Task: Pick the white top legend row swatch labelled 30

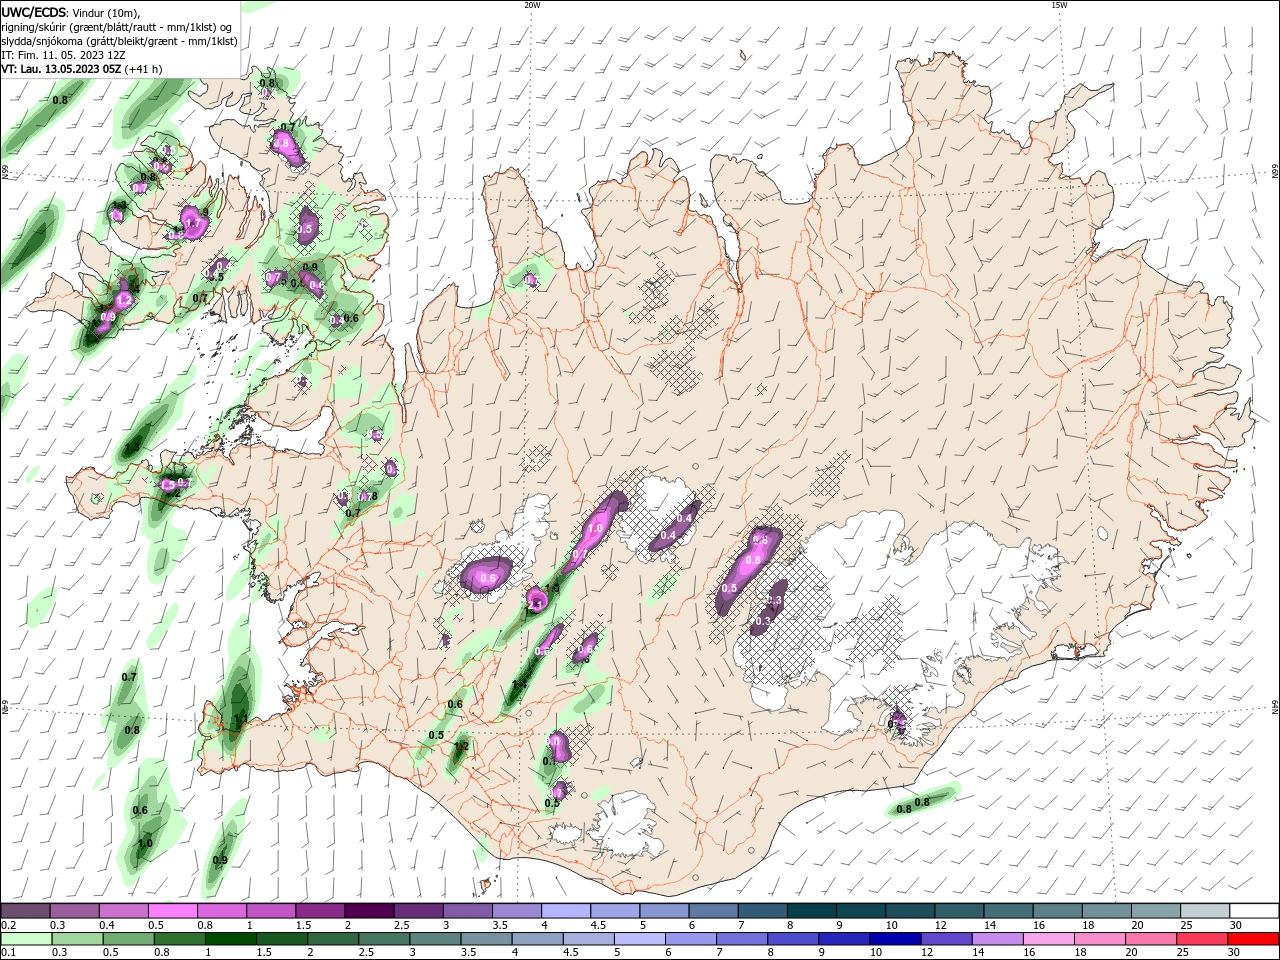Action: pyautogui.click(x=1253, y=911)
